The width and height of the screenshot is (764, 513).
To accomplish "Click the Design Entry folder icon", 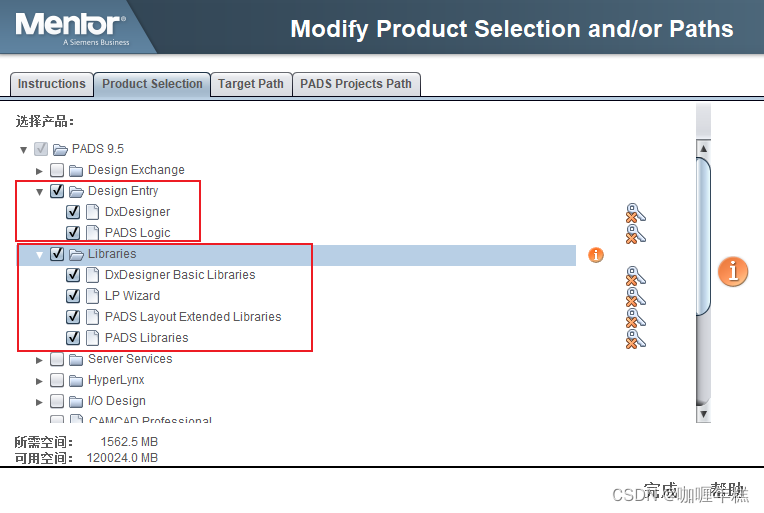I will pos(76,191).
